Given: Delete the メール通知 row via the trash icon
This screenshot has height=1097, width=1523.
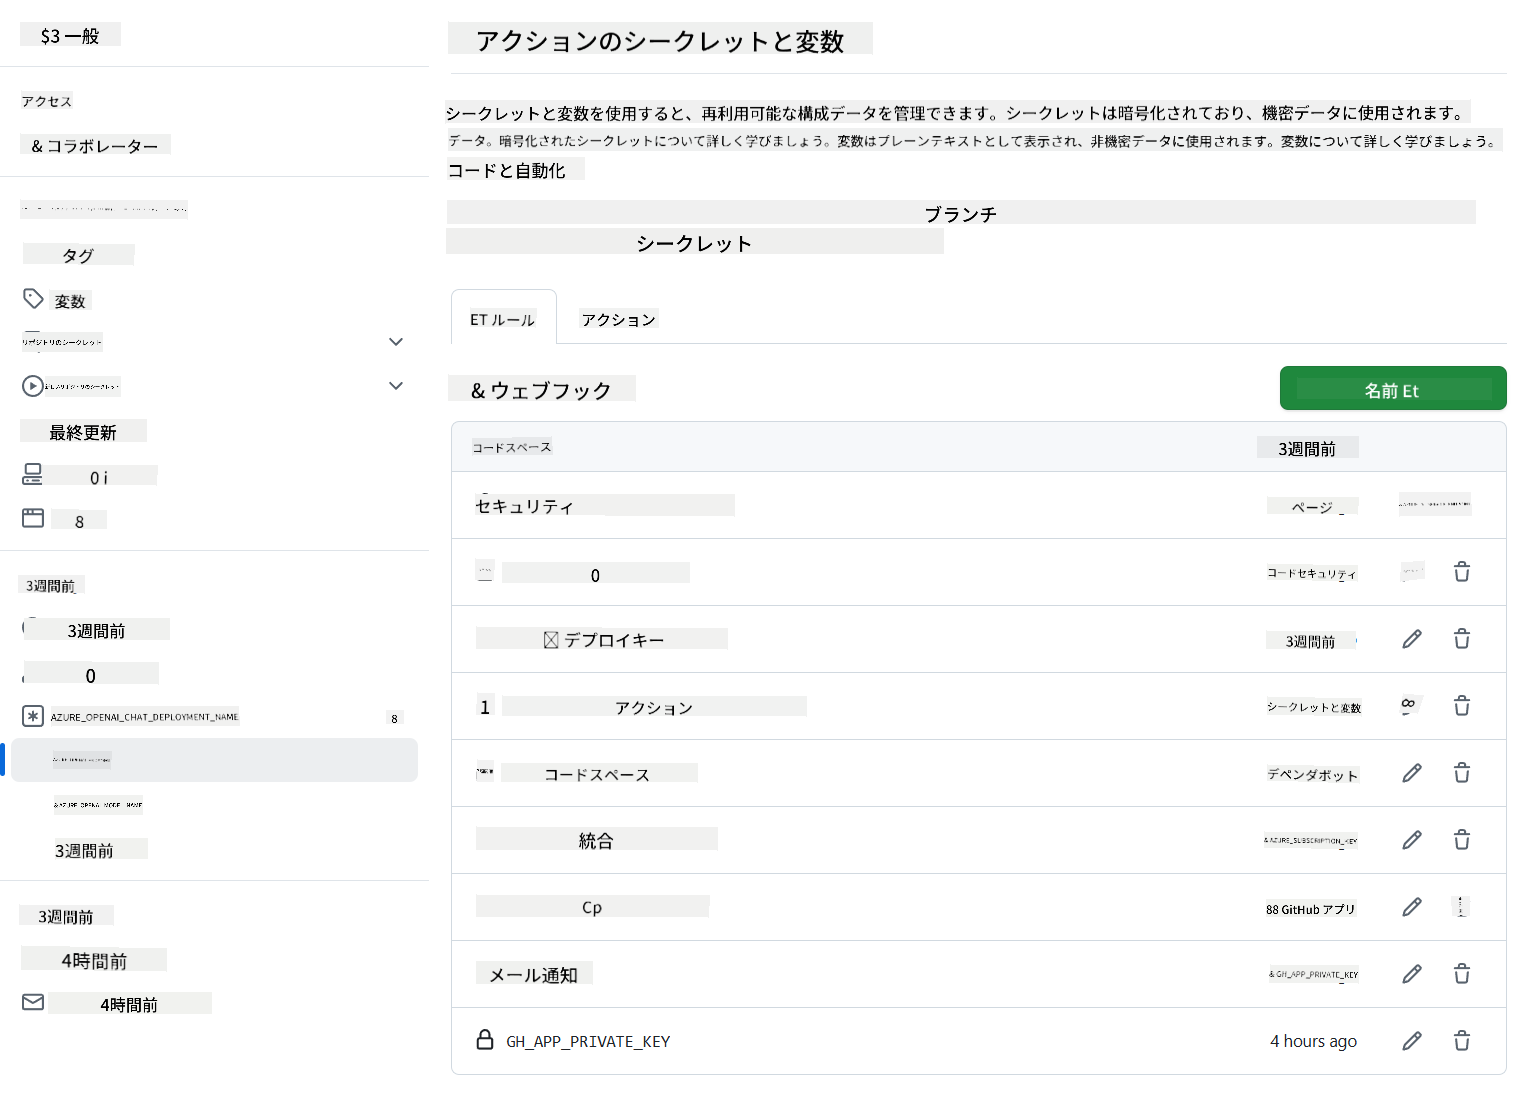Looking at the screenshot, I should click(x=1461, y=974).
